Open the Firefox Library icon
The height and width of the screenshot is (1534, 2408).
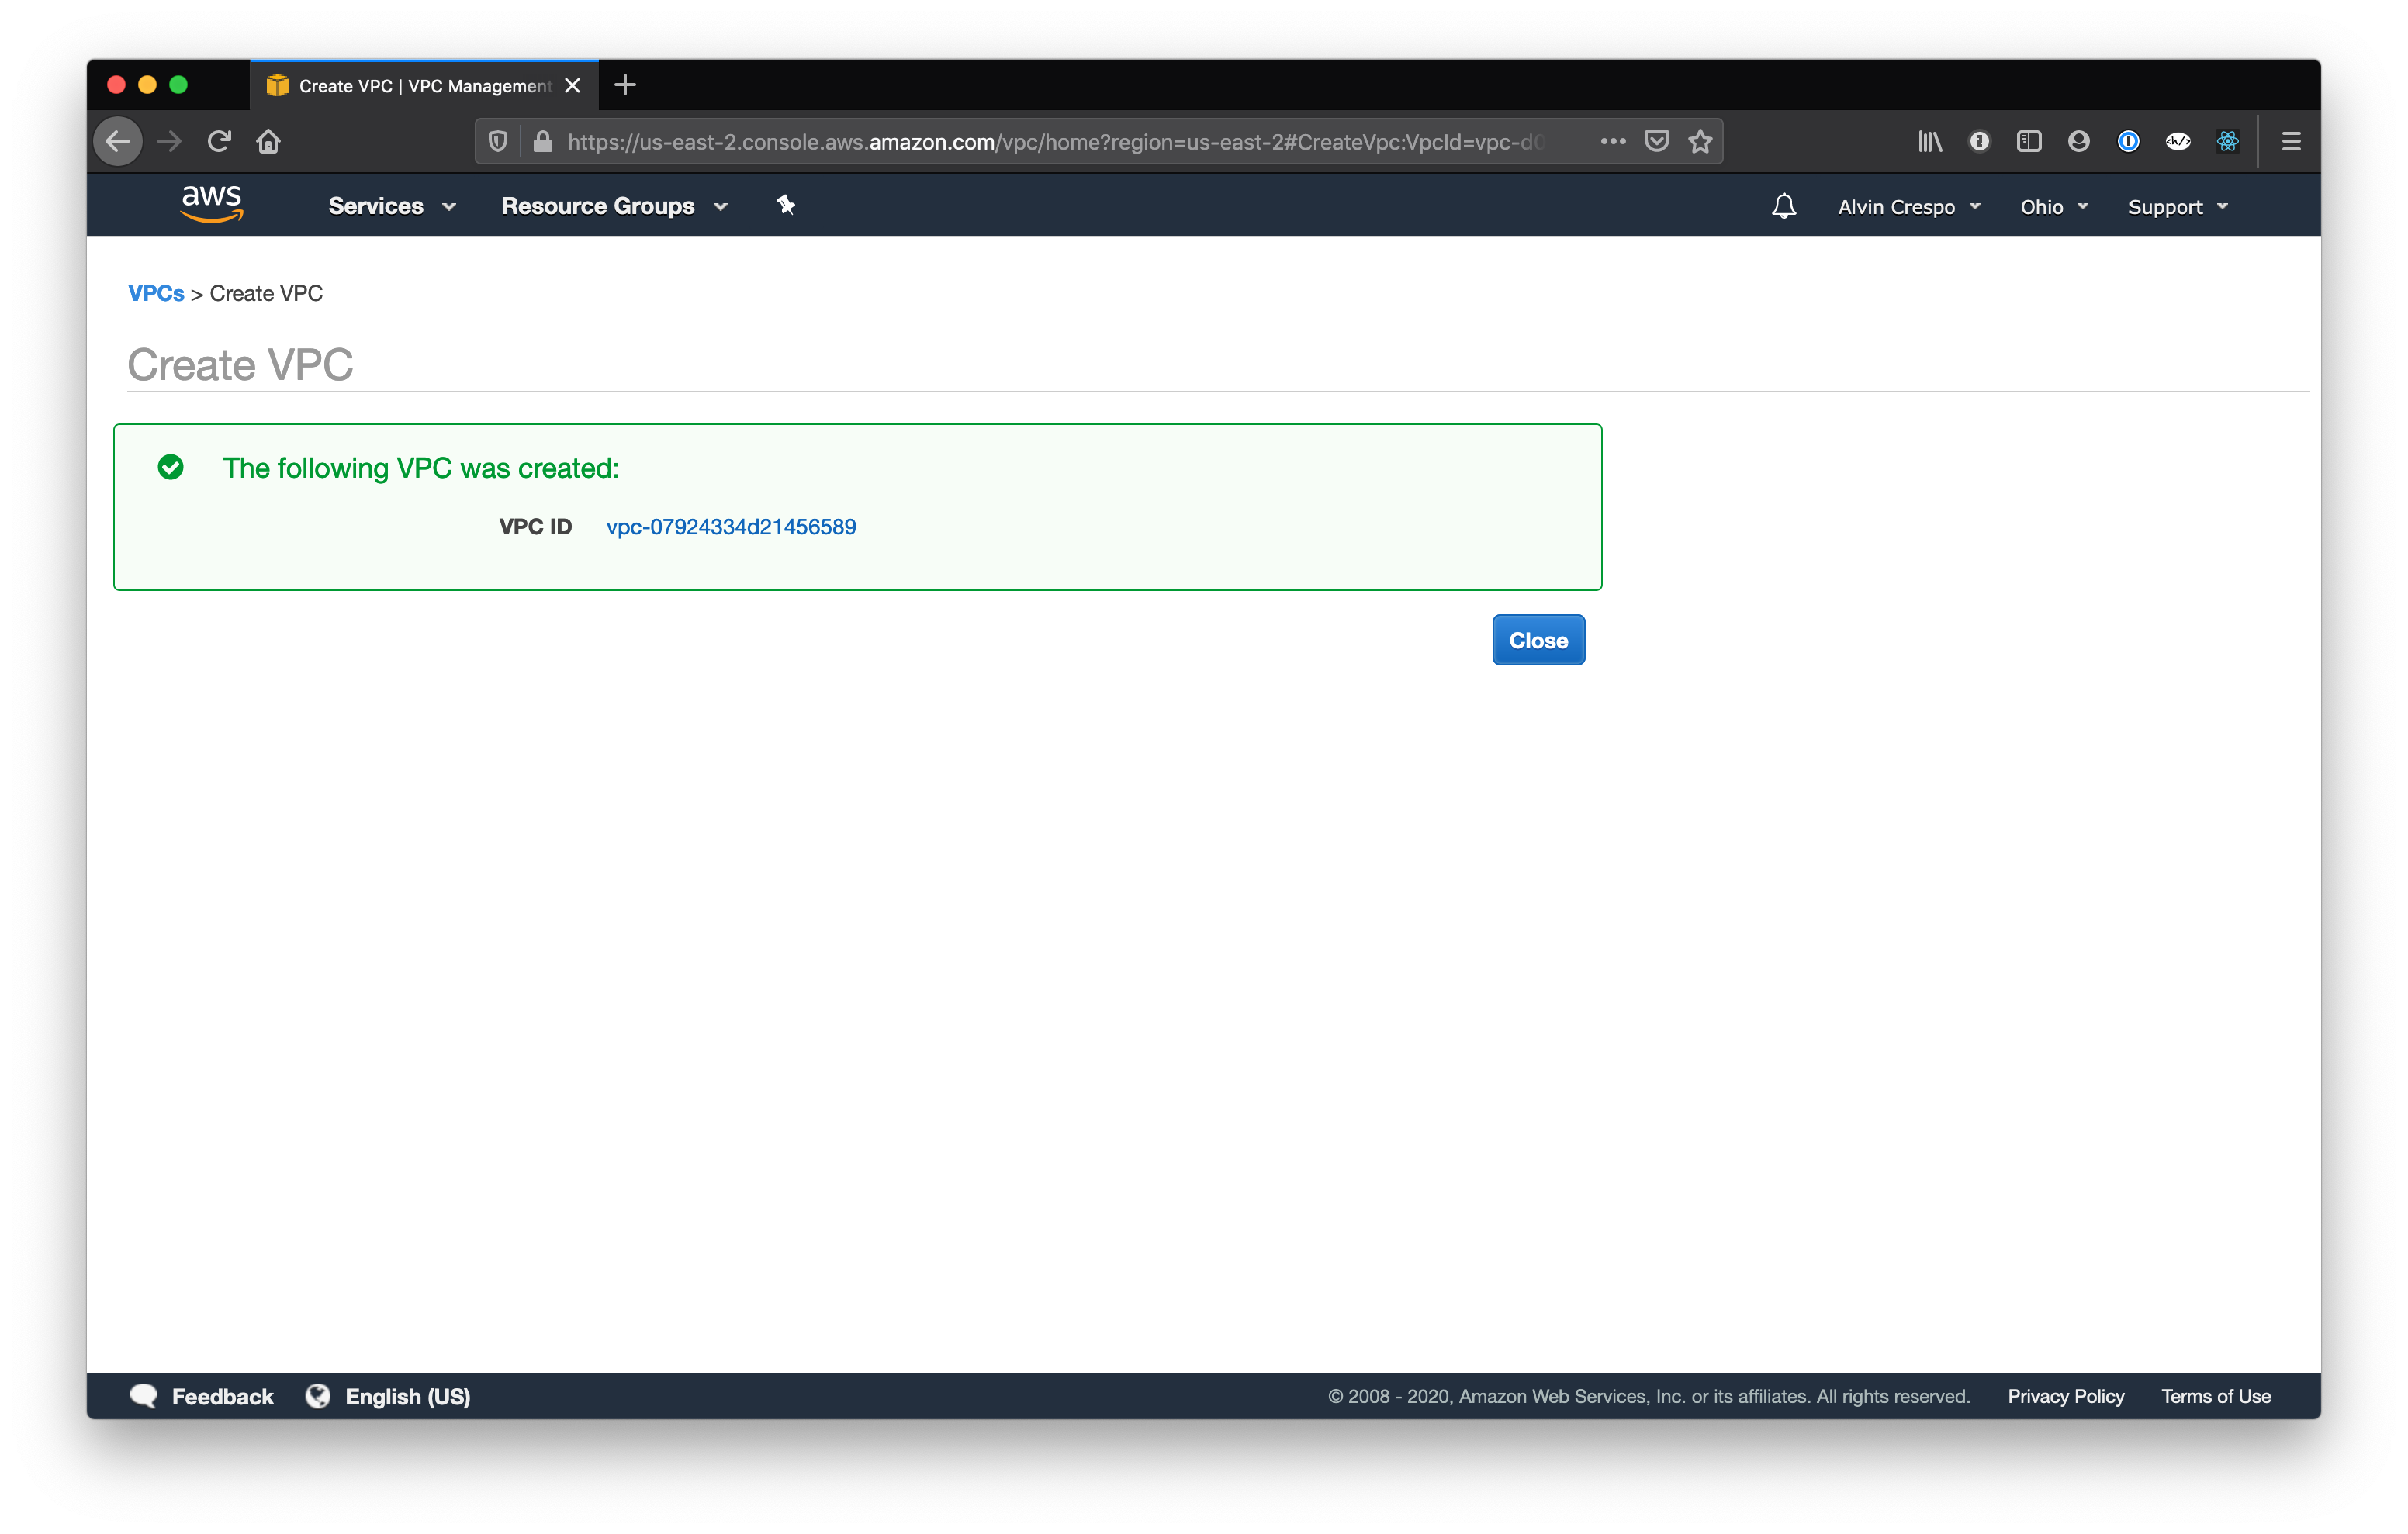coord(1930,141)
